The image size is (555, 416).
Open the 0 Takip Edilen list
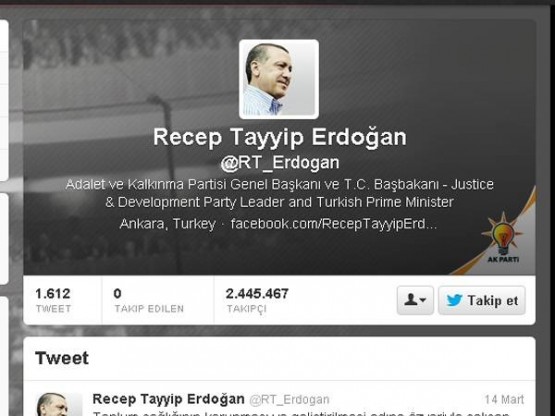click(x=149, y=300)
